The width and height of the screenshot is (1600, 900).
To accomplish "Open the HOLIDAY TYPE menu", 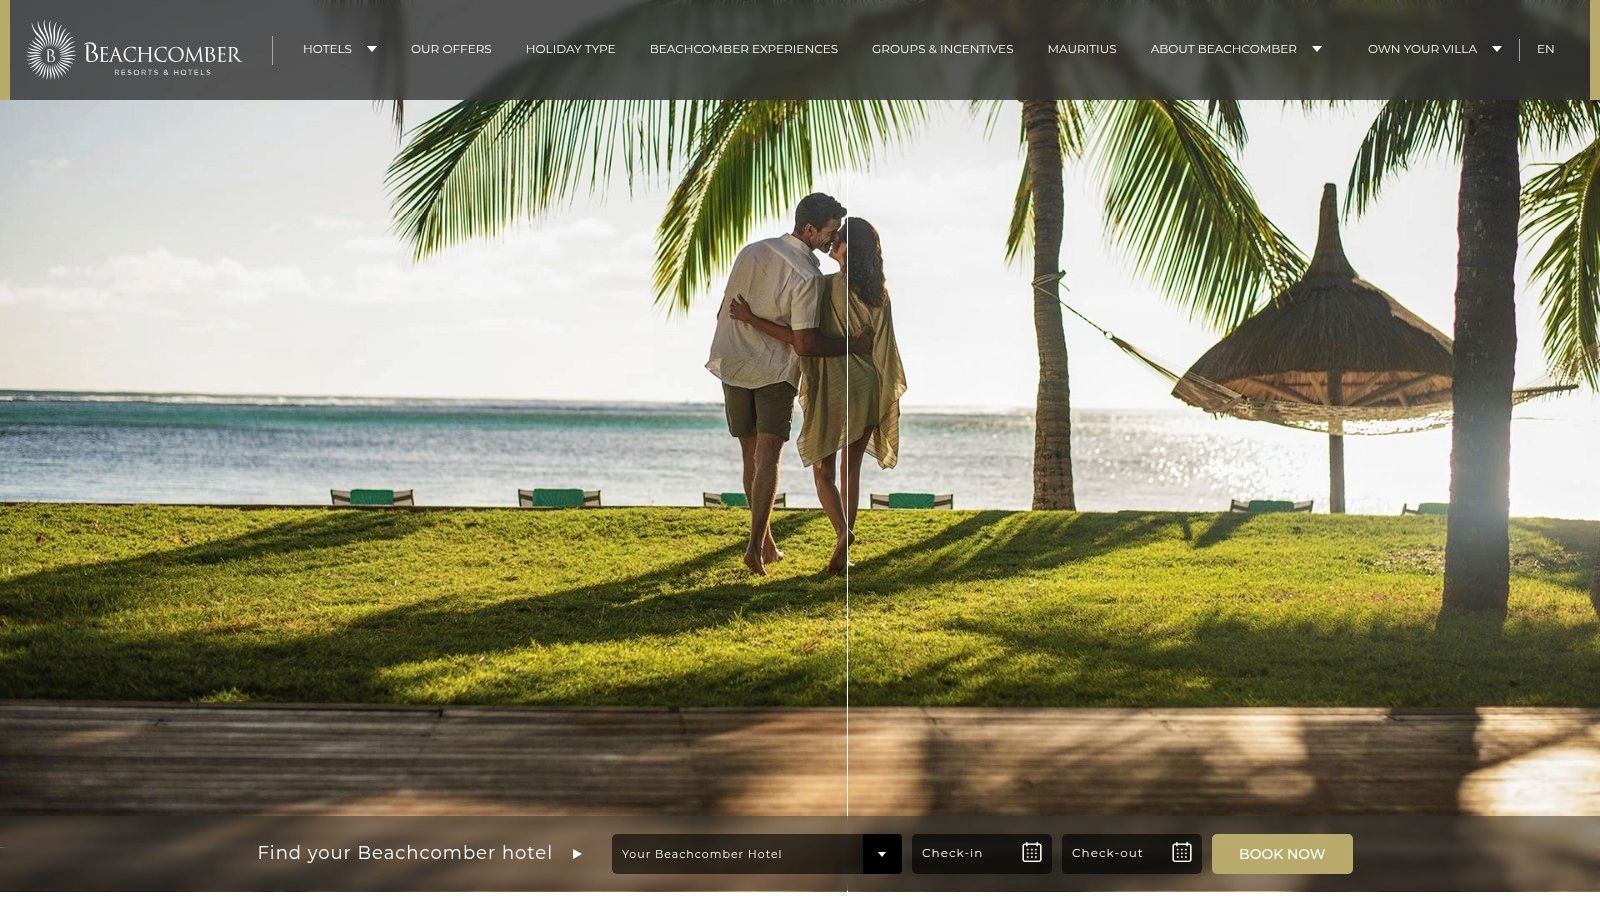I will click(x=570, y=48).
